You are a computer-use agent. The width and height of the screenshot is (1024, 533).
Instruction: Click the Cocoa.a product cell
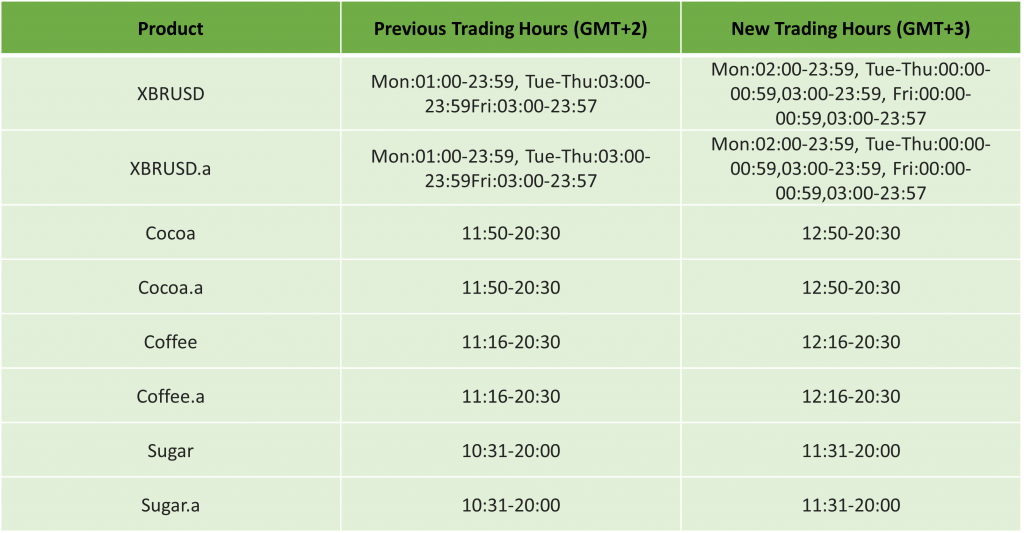pyautogui.click(x=170, y=287)
